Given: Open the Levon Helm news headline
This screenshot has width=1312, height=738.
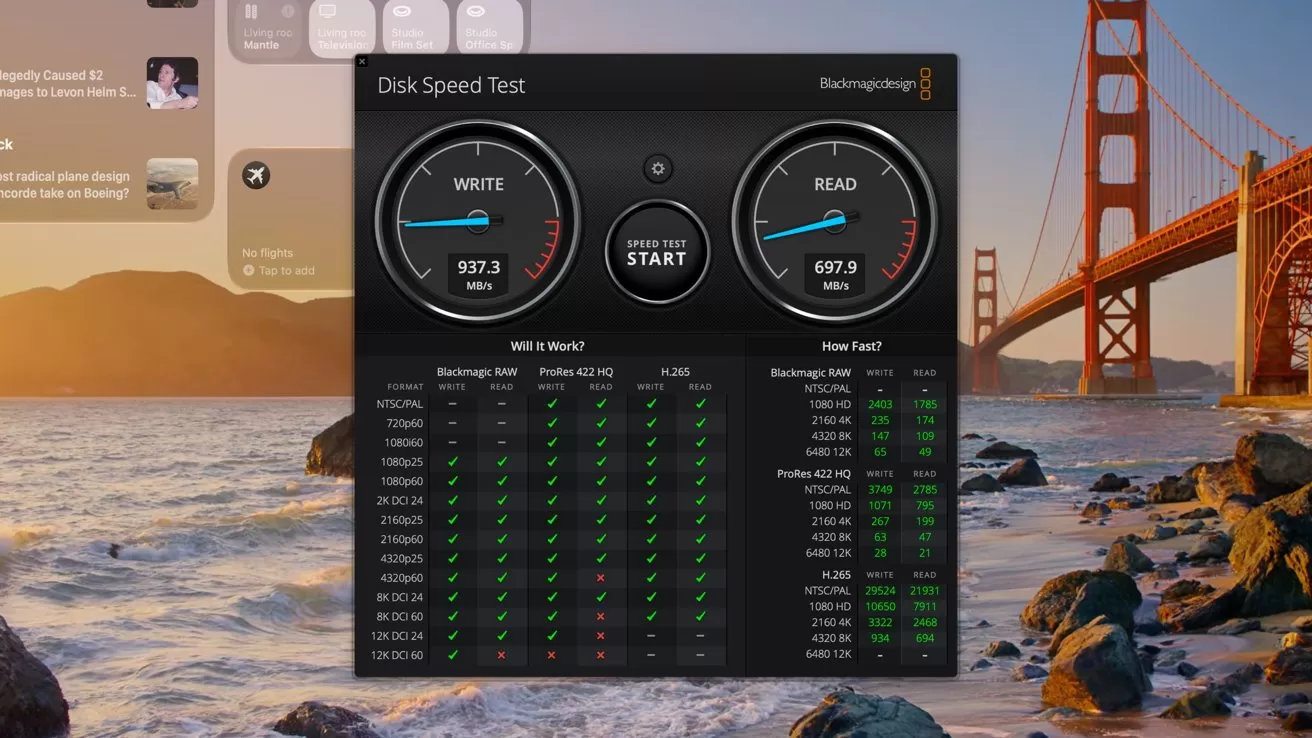Looking at the screenshot, I should pyautogui.click(x=68, y=83).
